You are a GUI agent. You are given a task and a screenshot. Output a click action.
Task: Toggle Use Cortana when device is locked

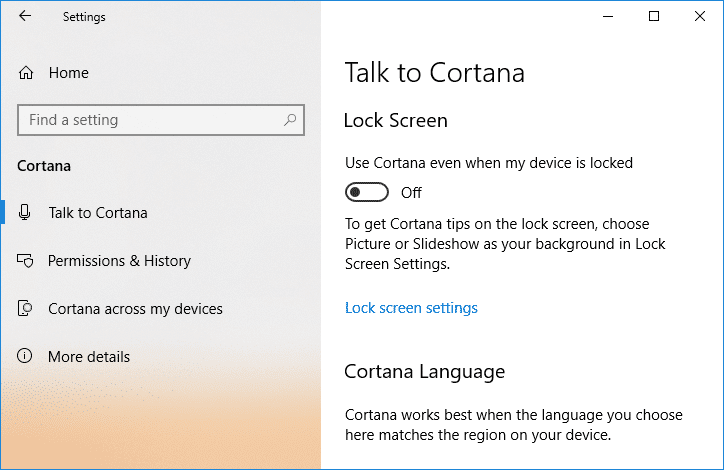[367, 192]
